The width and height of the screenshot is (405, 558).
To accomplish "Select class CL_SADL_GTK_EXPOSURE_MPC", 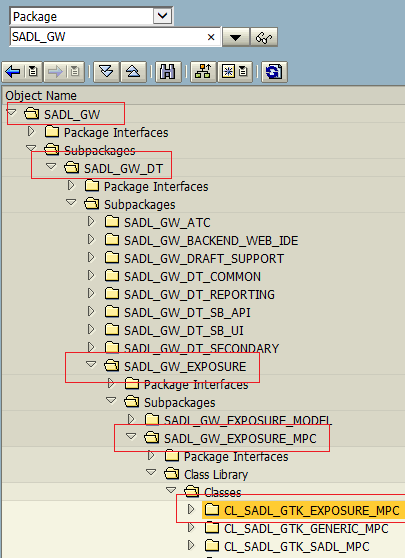I will pyautogui.click(x=311, y=511).
